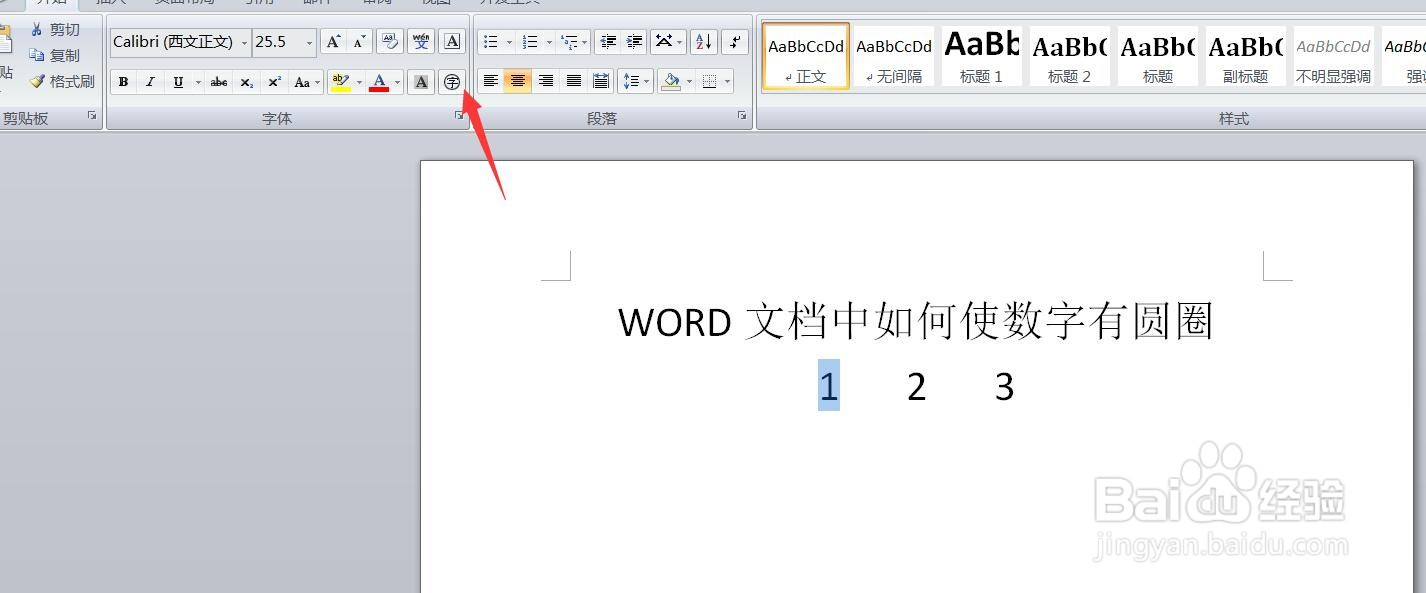Open the Font (字体) dialog launcher

[x=460, y=116]
